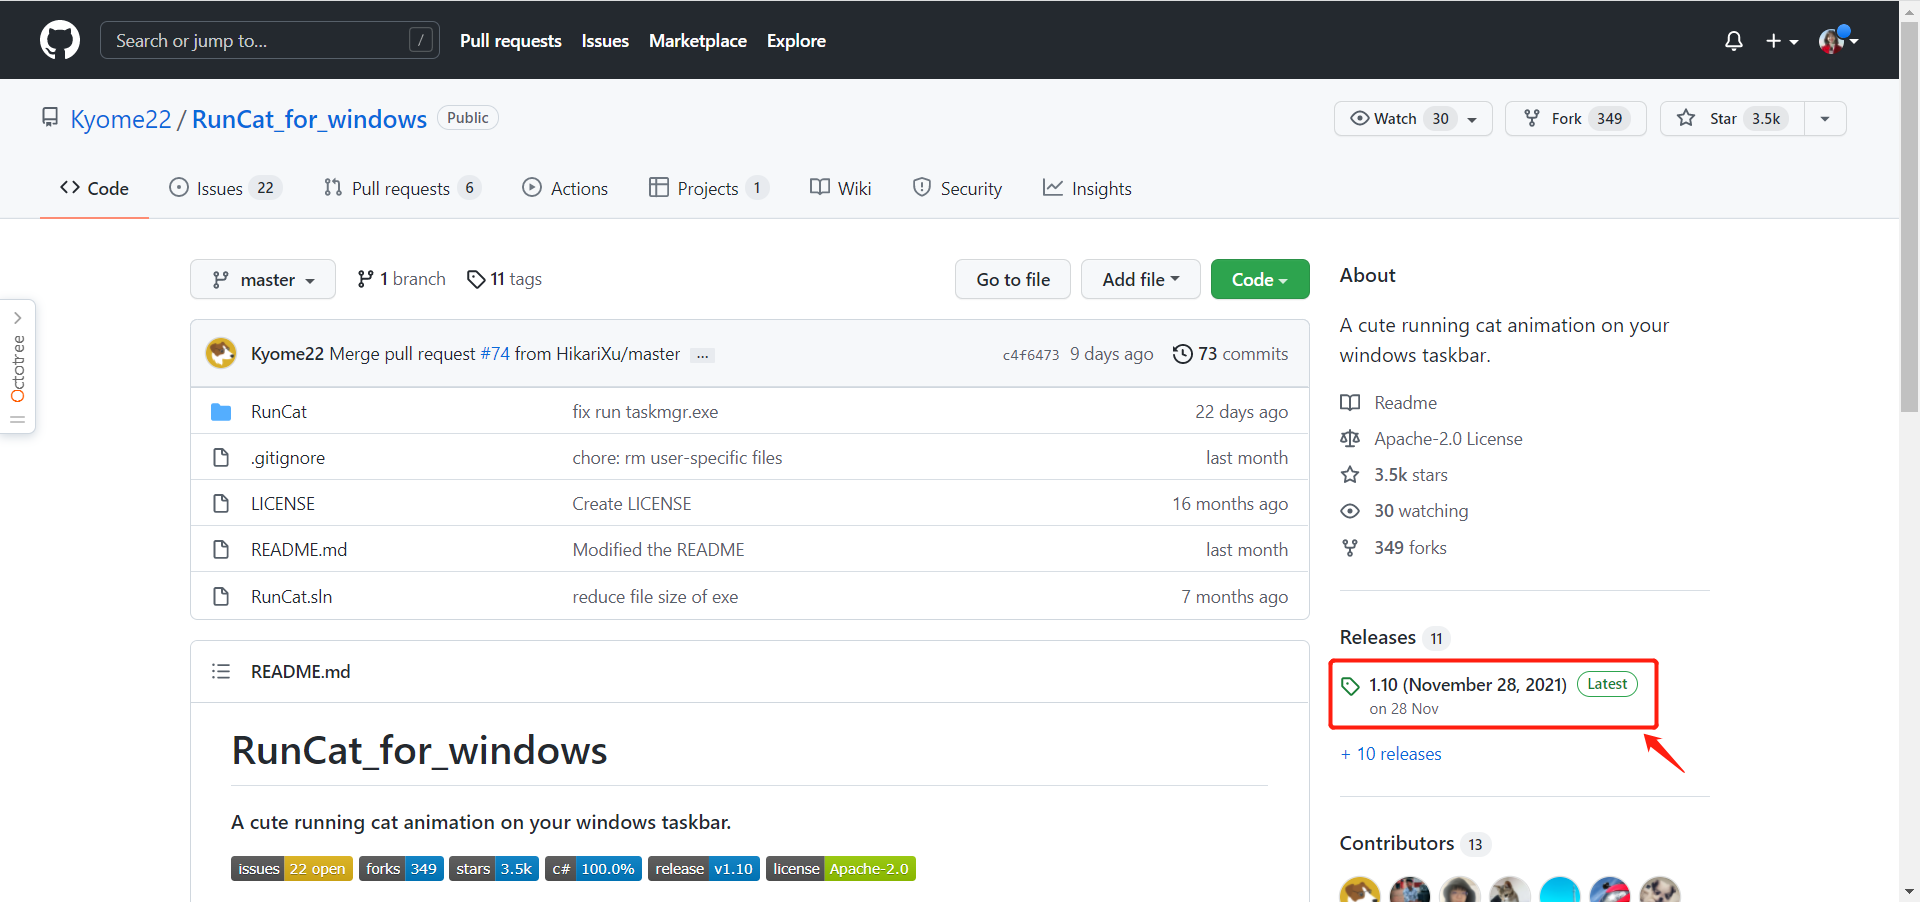Viewport: 1920px width, 902px height.
Task: Click the license Apache-2.0 badge
Action: 841,869
